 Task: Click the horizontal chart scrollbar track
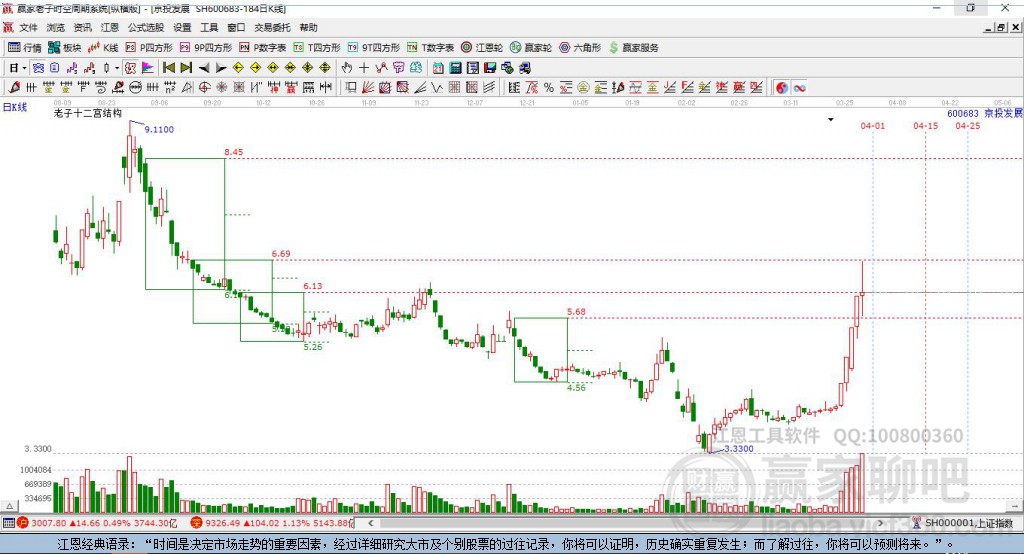pyautogui.click(x=625, y=523)
